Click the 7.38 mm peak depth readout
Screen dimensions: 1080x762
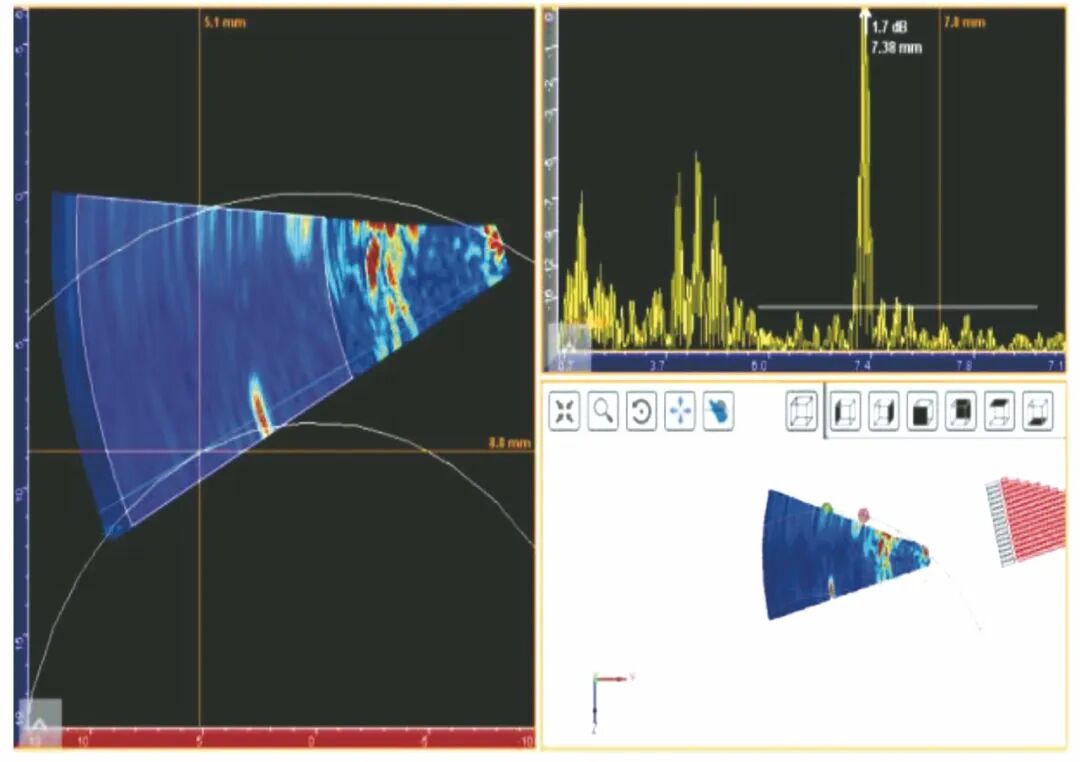(896, 48)
